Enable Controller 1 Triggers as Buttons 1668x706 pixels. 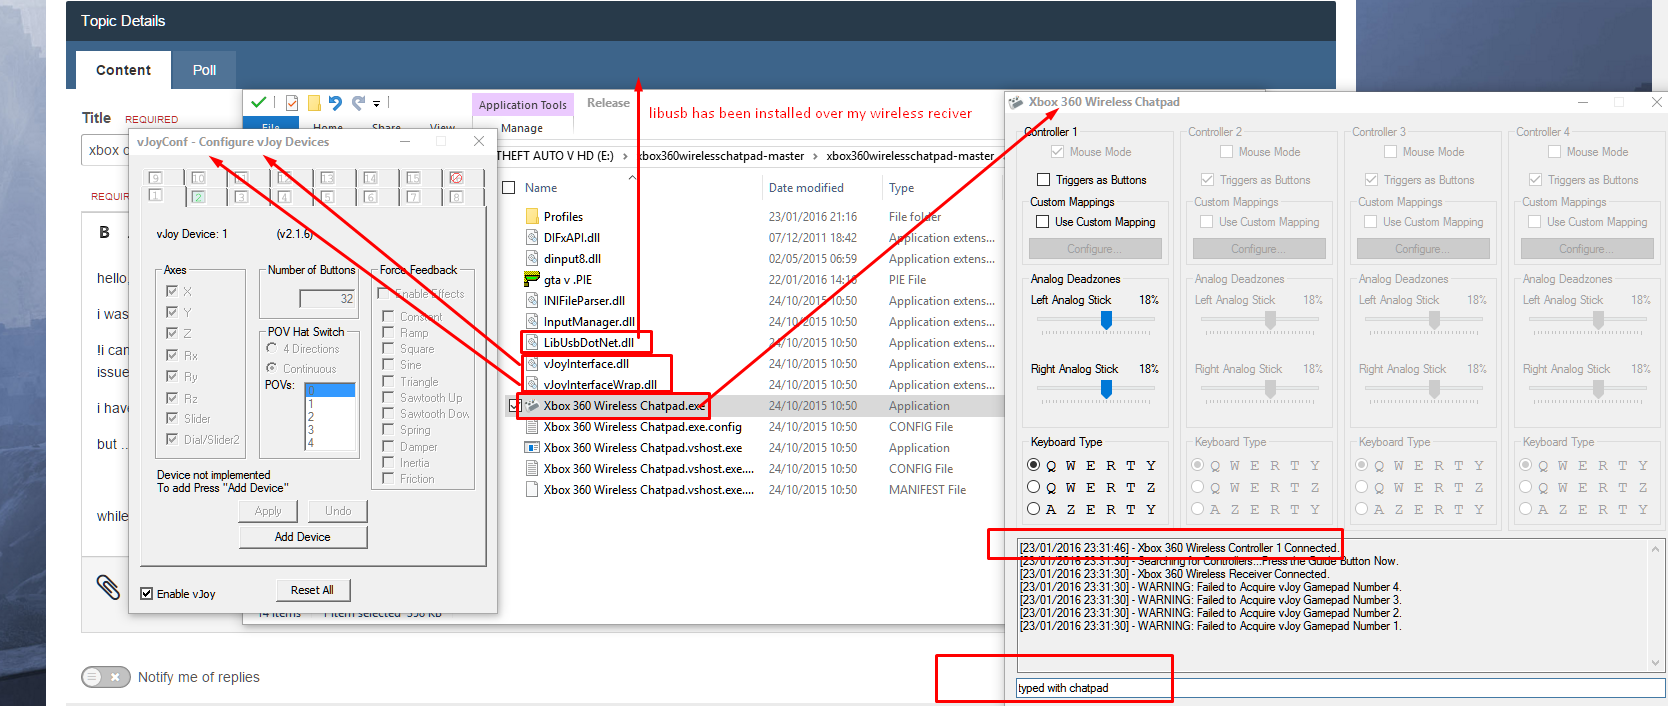coord(1044,180)
